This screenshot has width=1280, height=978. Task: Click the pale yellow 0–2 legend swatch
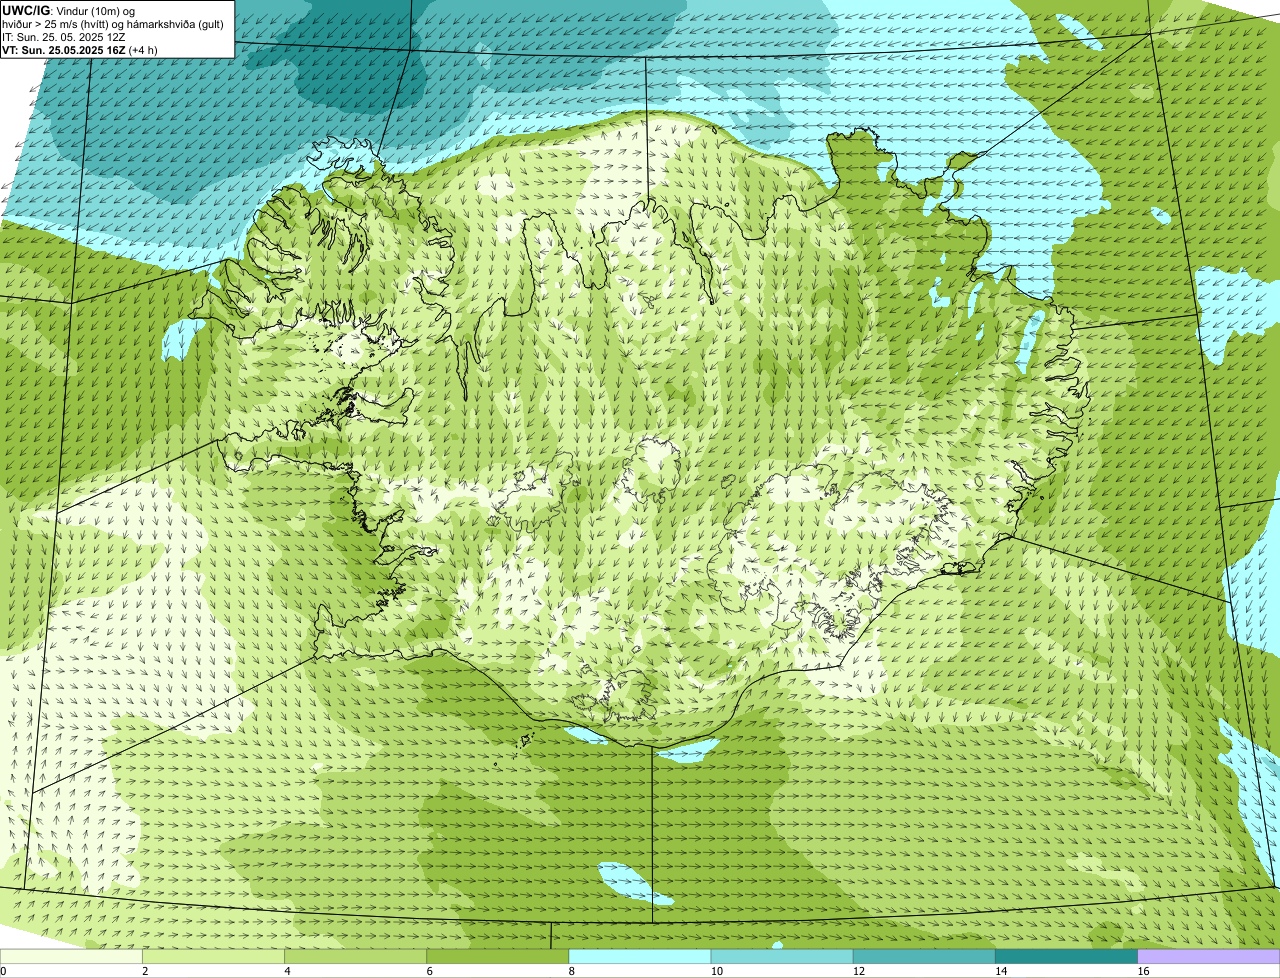[71, 956]
